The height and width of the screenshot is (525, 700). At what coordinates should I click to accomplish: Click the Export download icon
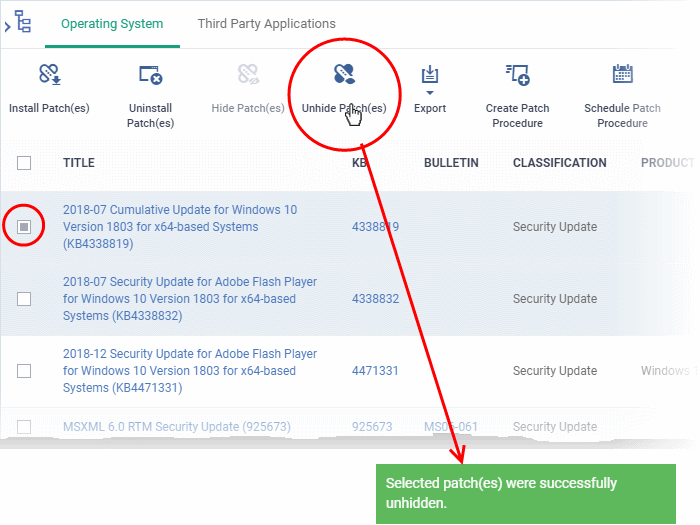[430, 75]
